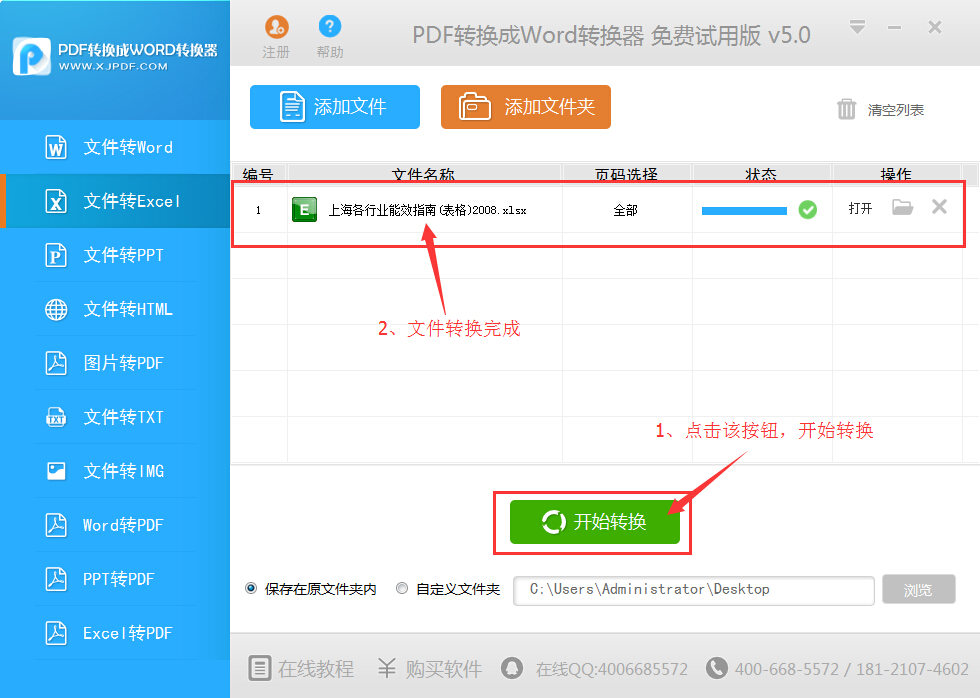This screenshot has height=698, width=980.
Task: Click the output path input field
Action: pos(693,591)
